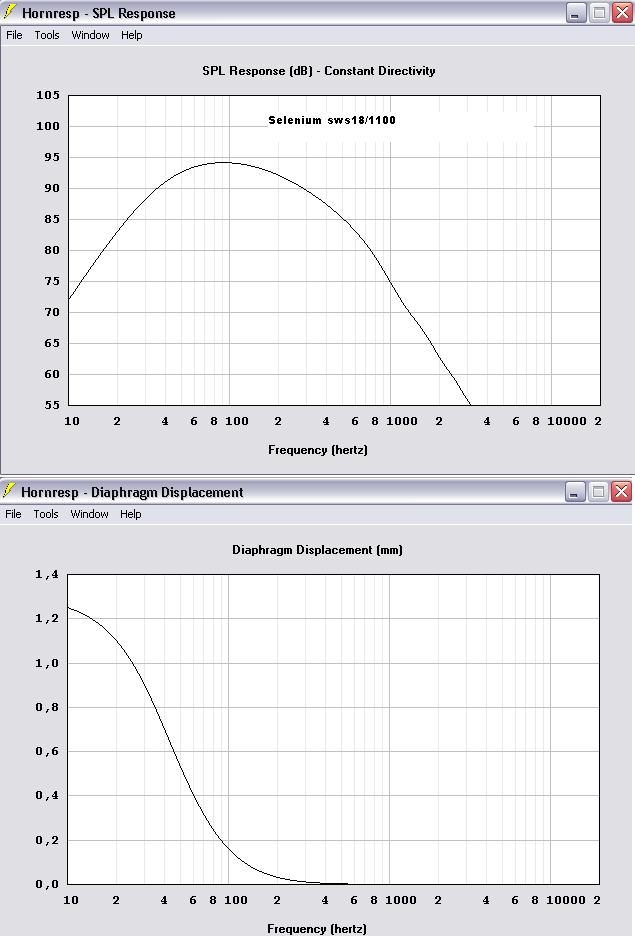Close the Diaphragm Displacement window
The width and height of the screenshot is (635, 936).
click(621, 492)
